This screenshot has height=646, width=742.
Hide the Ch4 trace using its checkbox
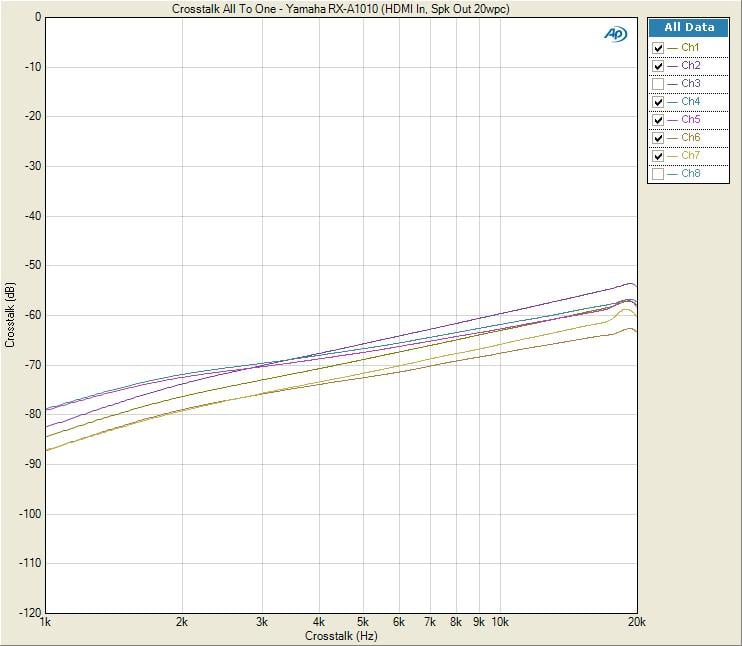658,102
